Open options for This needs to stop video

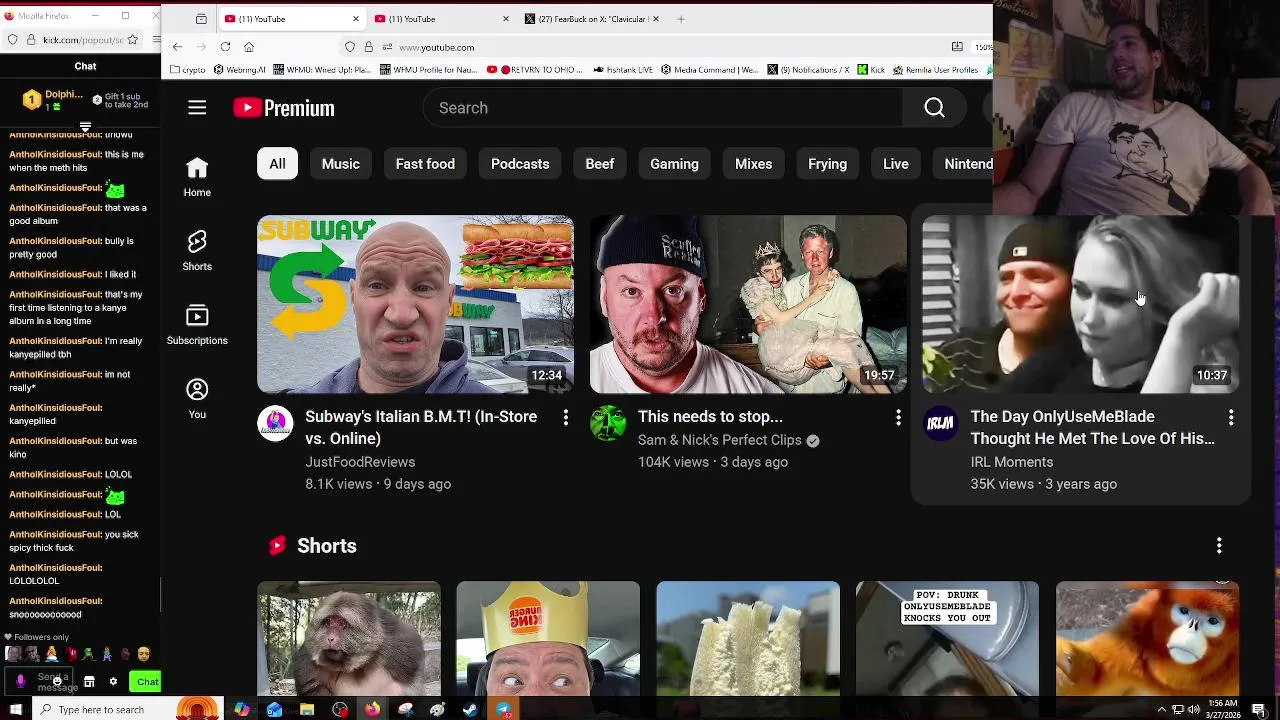coord(898,418)
